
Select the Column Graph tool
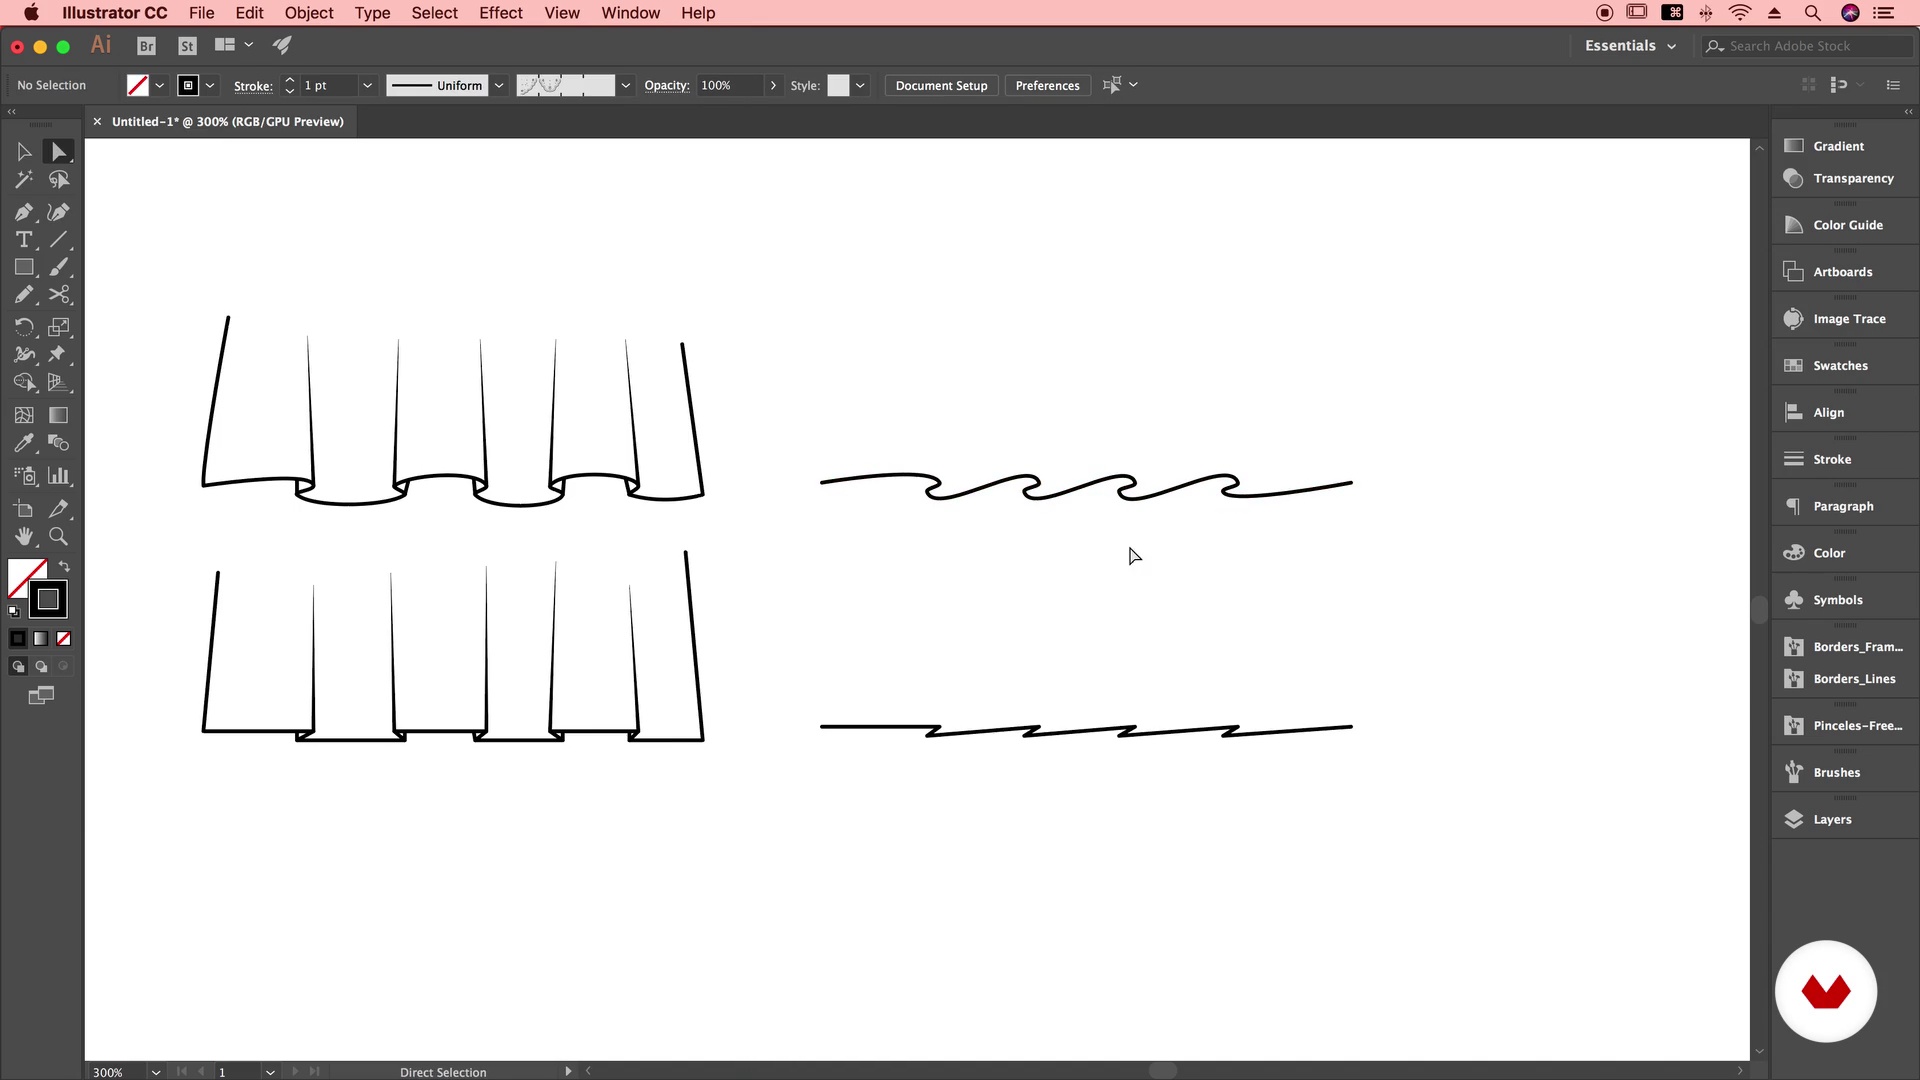point(59,476)
